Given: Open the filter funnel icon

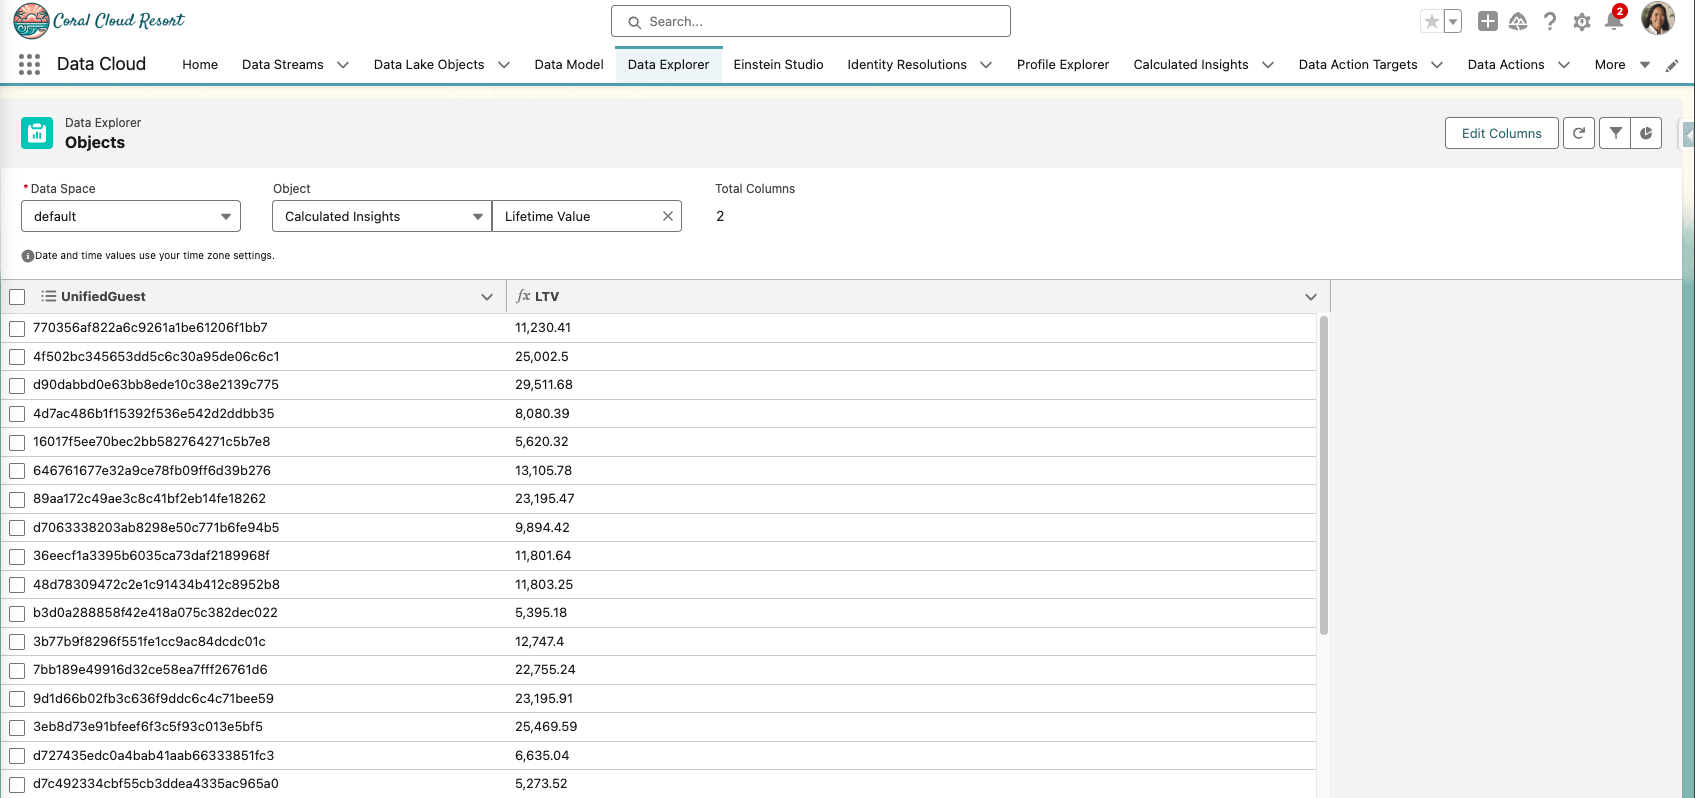Looking at the screenshot, I should coord(1615,133).
